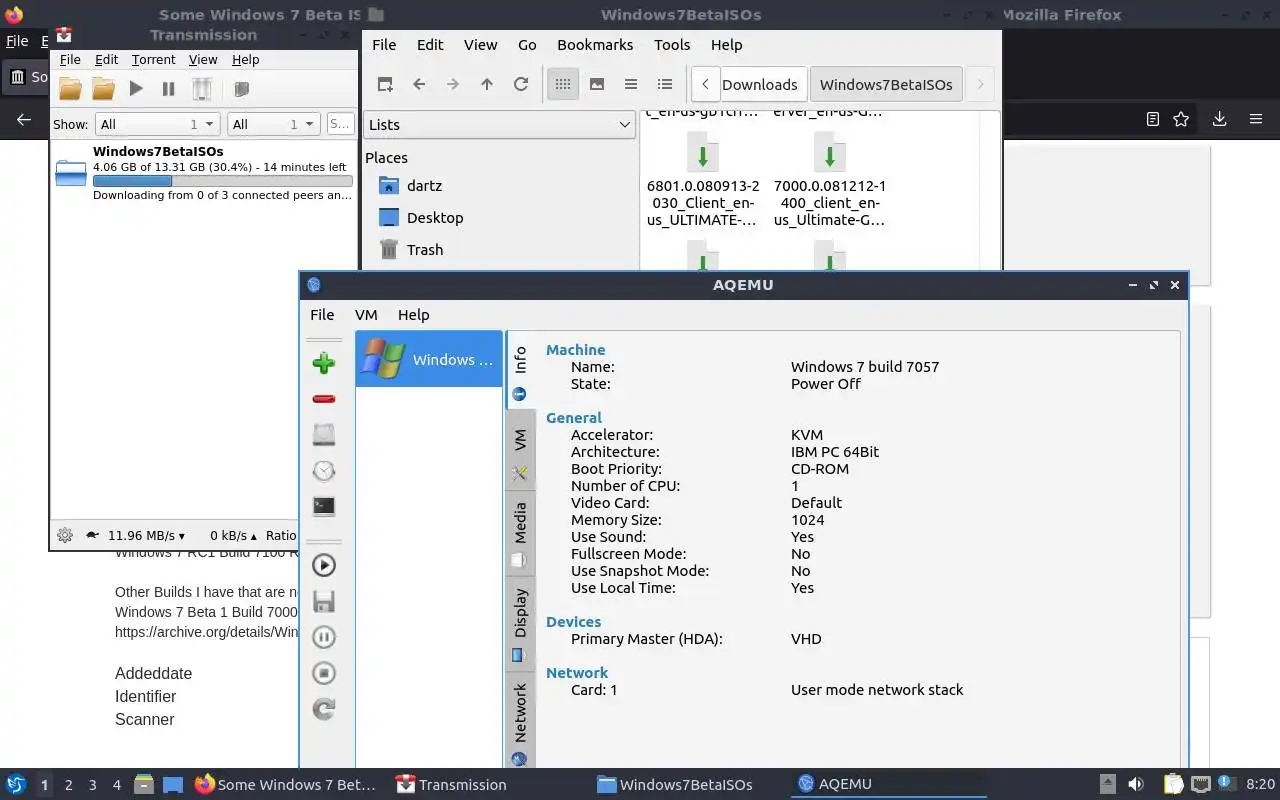The width and height of the screenshot is (1280, 800).
Task: Click the hard disk icon in AQEMU sidebar
Action: click(323, 434)
